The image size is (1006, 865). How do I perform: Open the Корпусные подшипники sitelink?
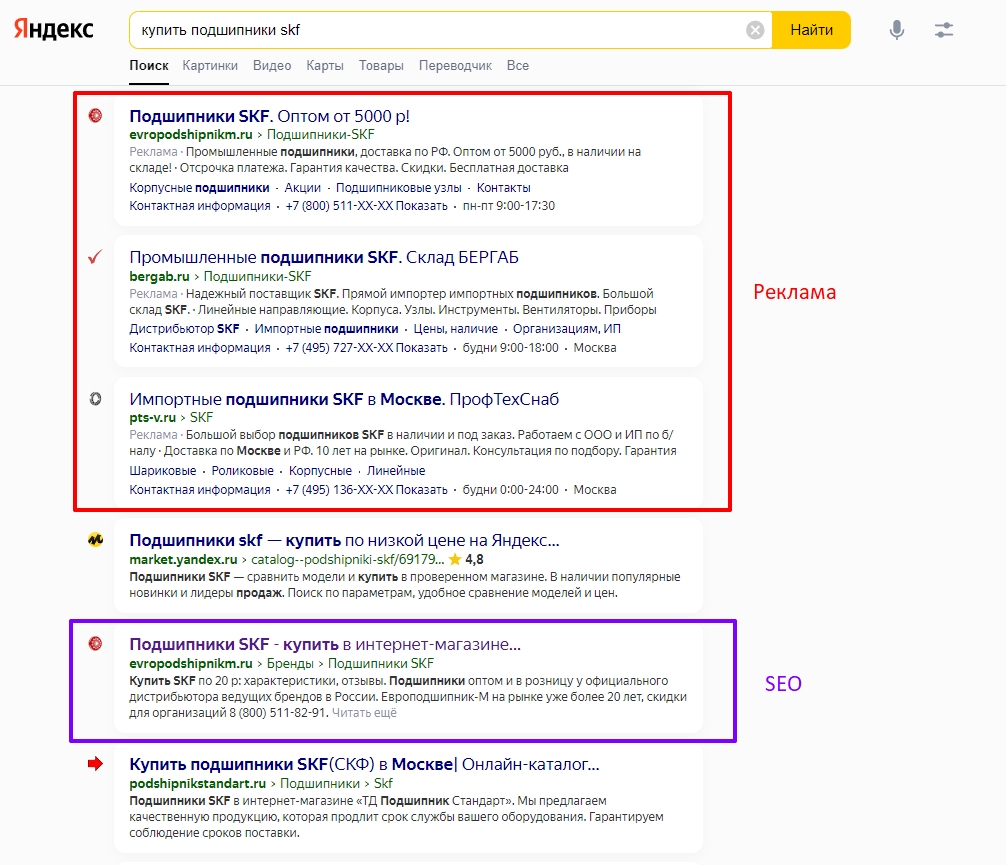(x=199, y=188)
